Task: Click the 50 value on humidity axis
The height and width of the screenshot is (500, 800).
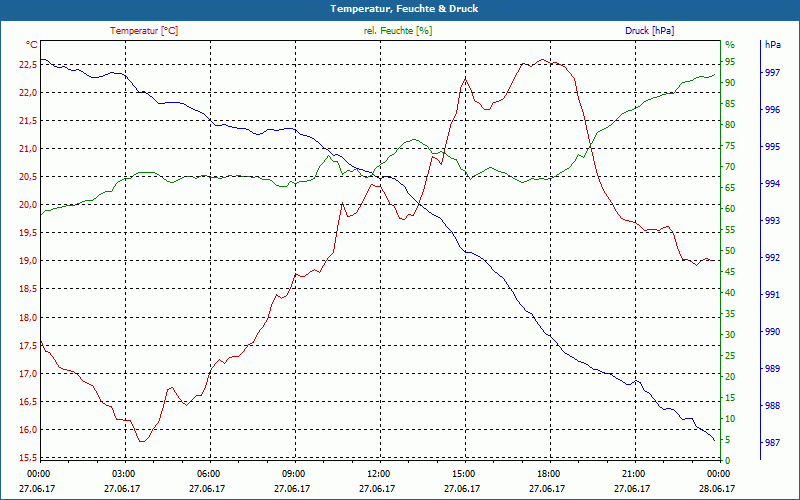Action: [x=731, y=251]
